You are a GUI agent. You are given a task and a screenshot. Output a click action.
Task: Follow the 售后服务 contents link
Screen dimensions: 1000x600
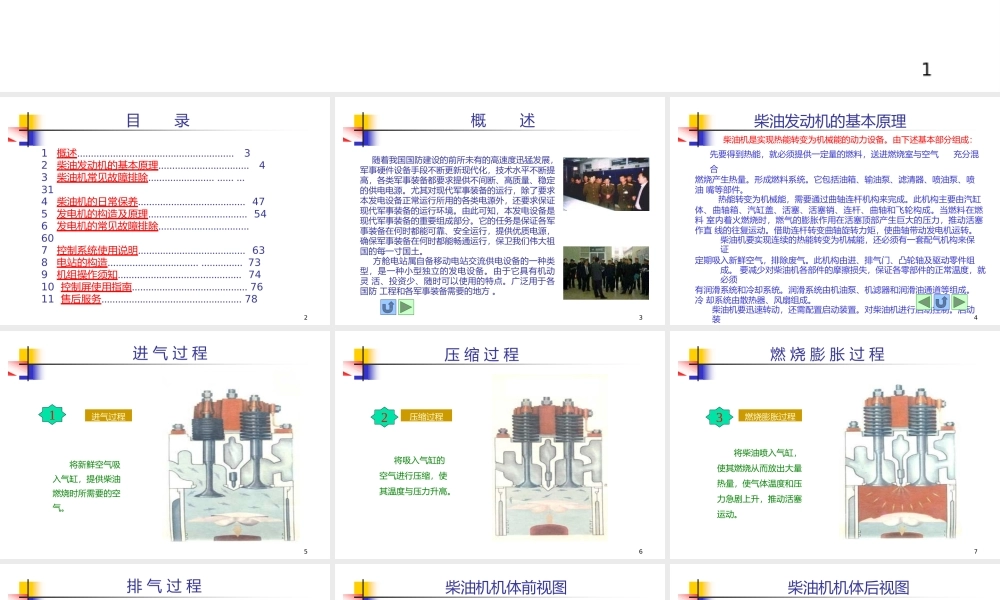pos(81,299)
